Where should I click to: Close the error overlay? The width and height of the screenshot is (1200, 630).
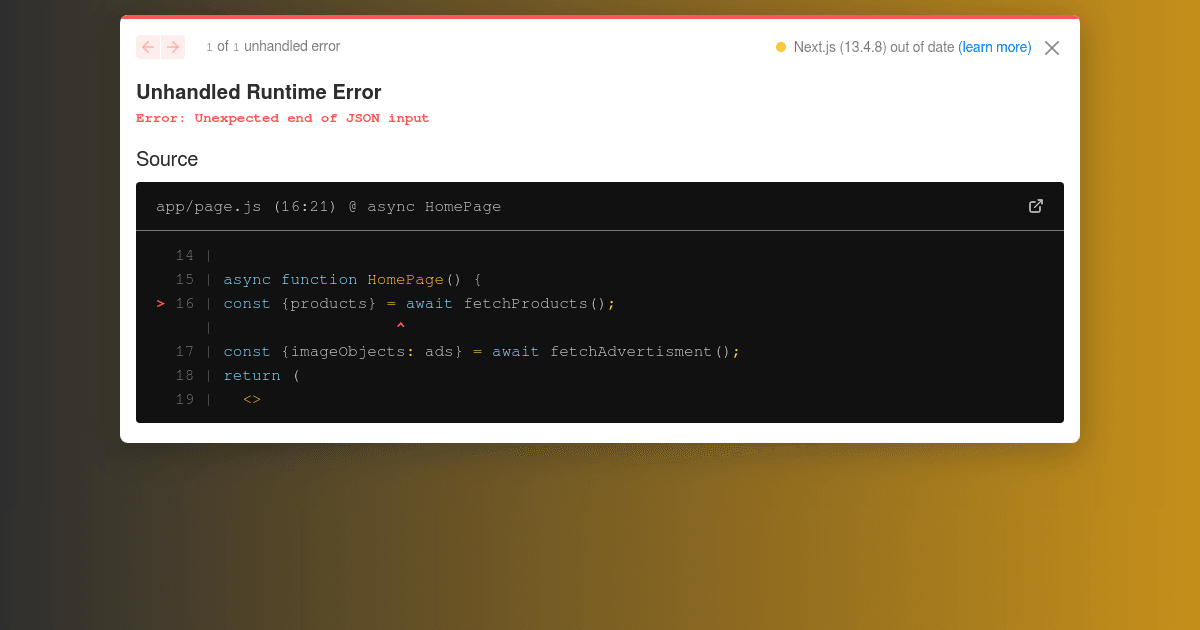click(x=1052, y=48)
